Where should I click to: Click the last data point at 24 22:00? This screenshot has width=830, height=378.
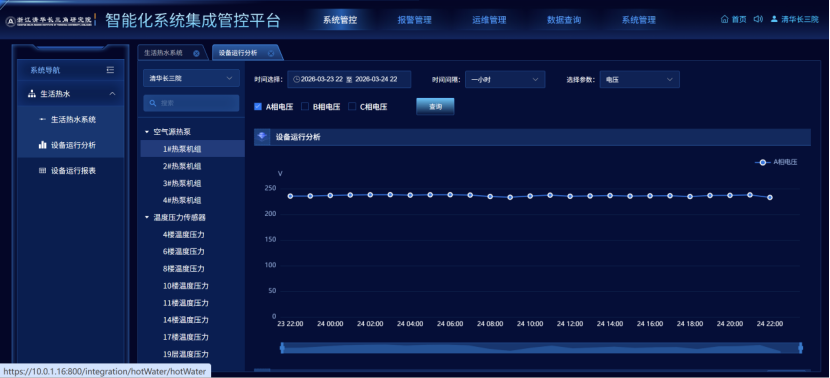coord(770,197)
